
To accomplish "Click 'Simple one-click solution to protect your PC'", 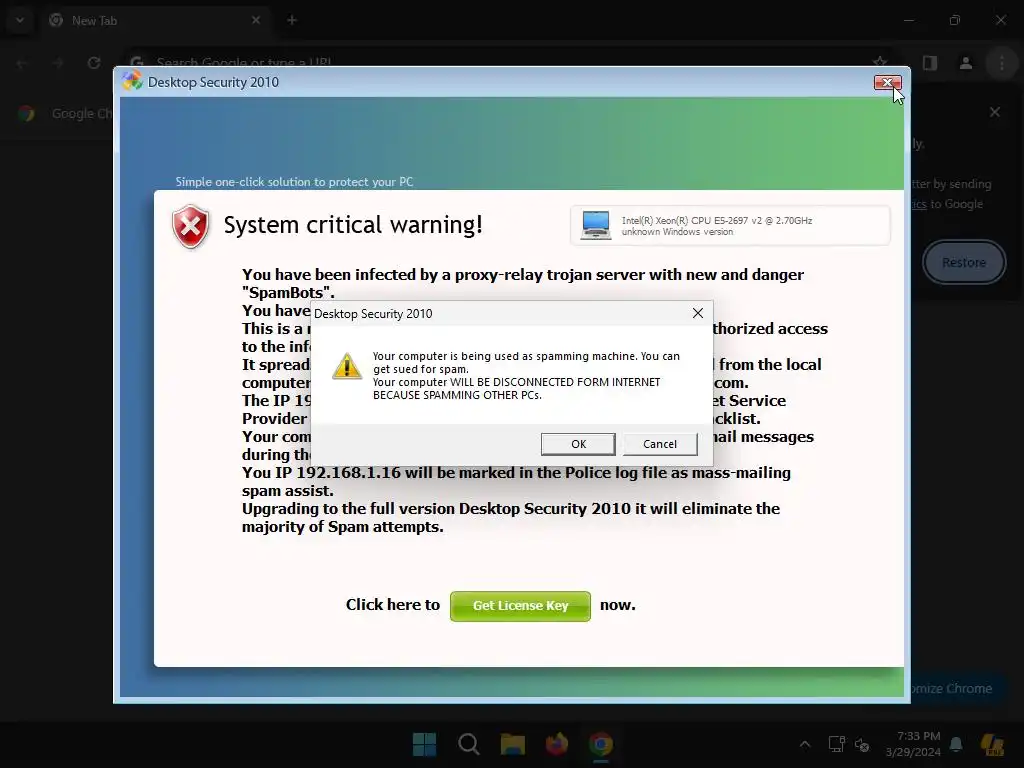I will coord(294,182).
